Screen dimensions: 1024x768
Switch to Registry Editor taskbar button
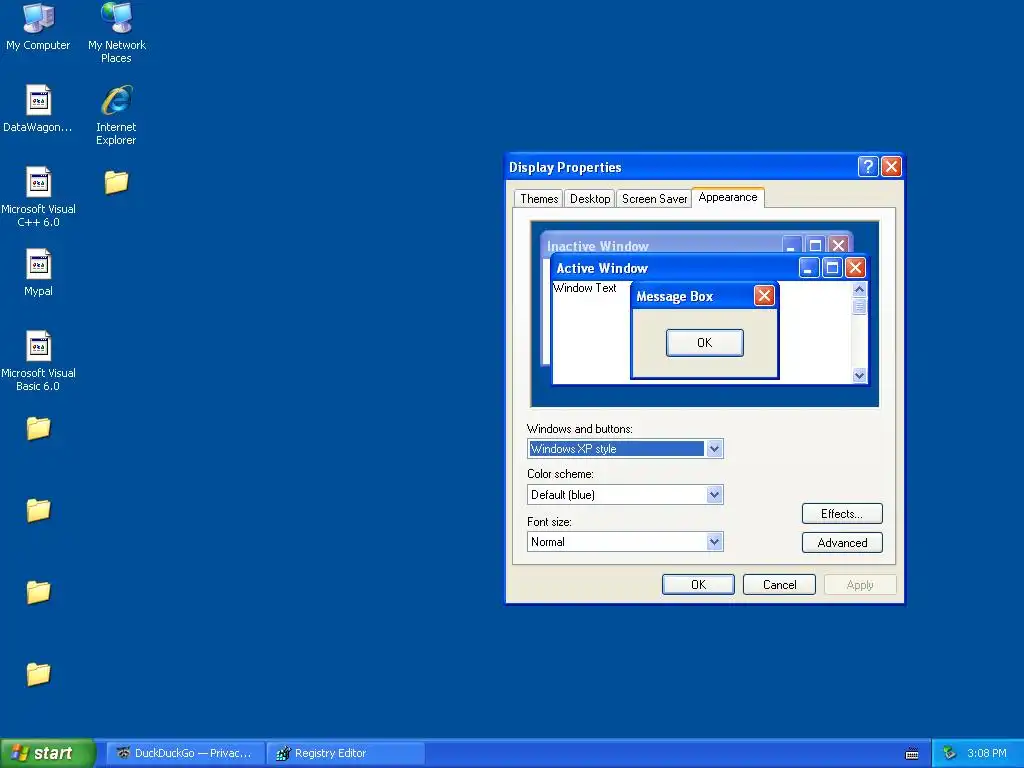coord(346,753)
